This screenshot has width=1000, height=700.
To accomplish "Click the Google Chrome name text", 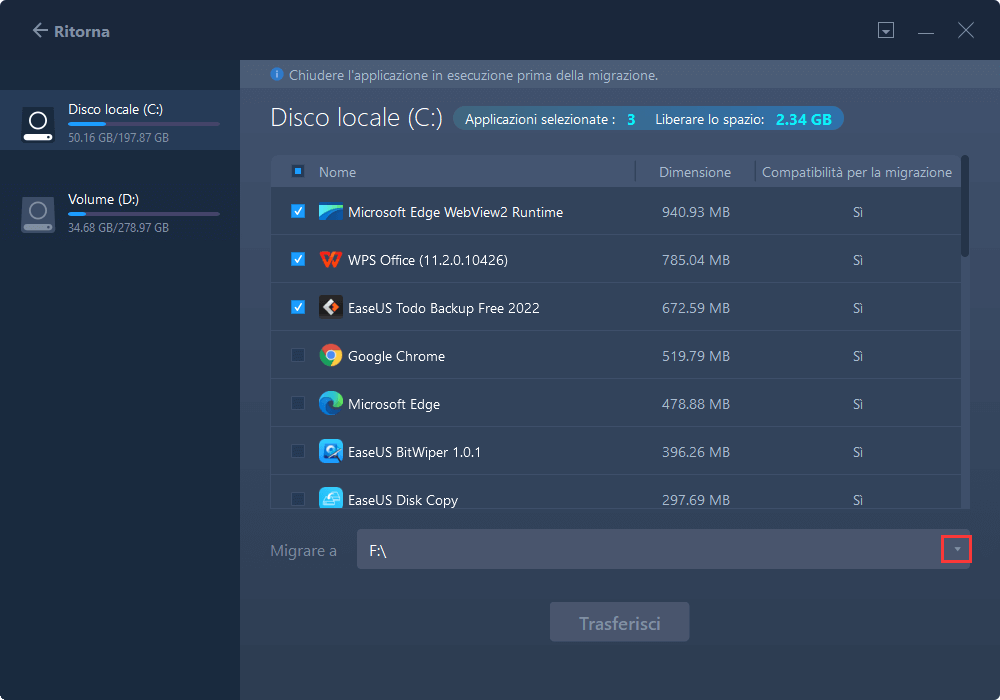I will [x=396, y=356].
